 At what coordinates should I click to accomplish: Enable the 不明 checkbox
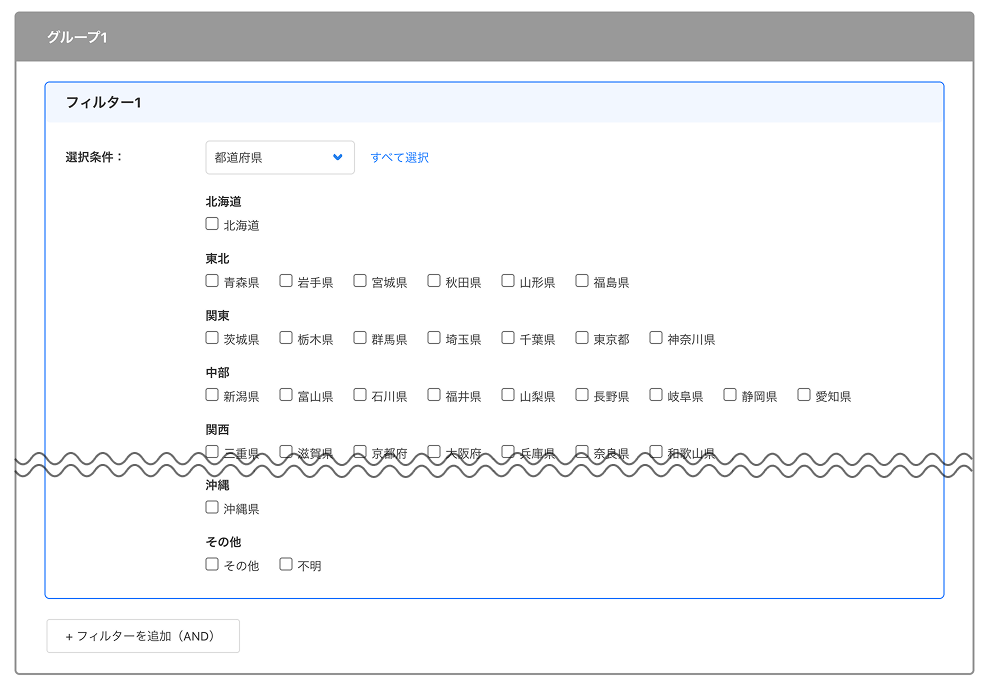pos(286,564)
